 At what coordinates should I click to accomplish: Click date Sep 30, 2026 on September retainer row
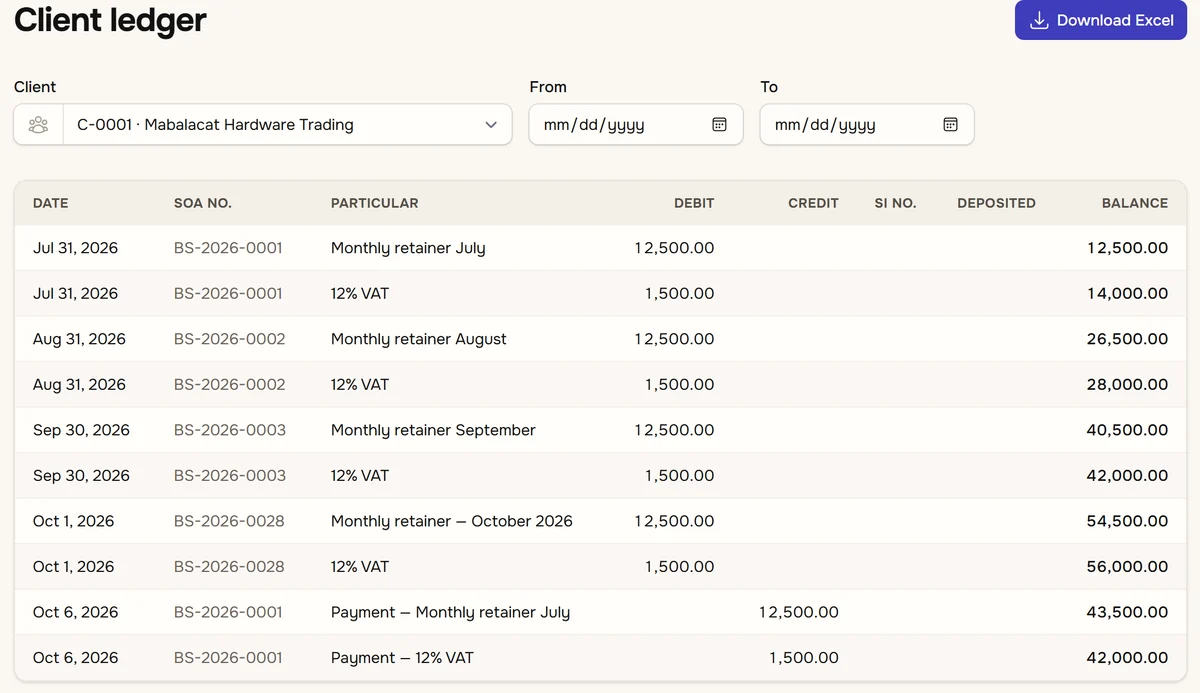[81, 430]
